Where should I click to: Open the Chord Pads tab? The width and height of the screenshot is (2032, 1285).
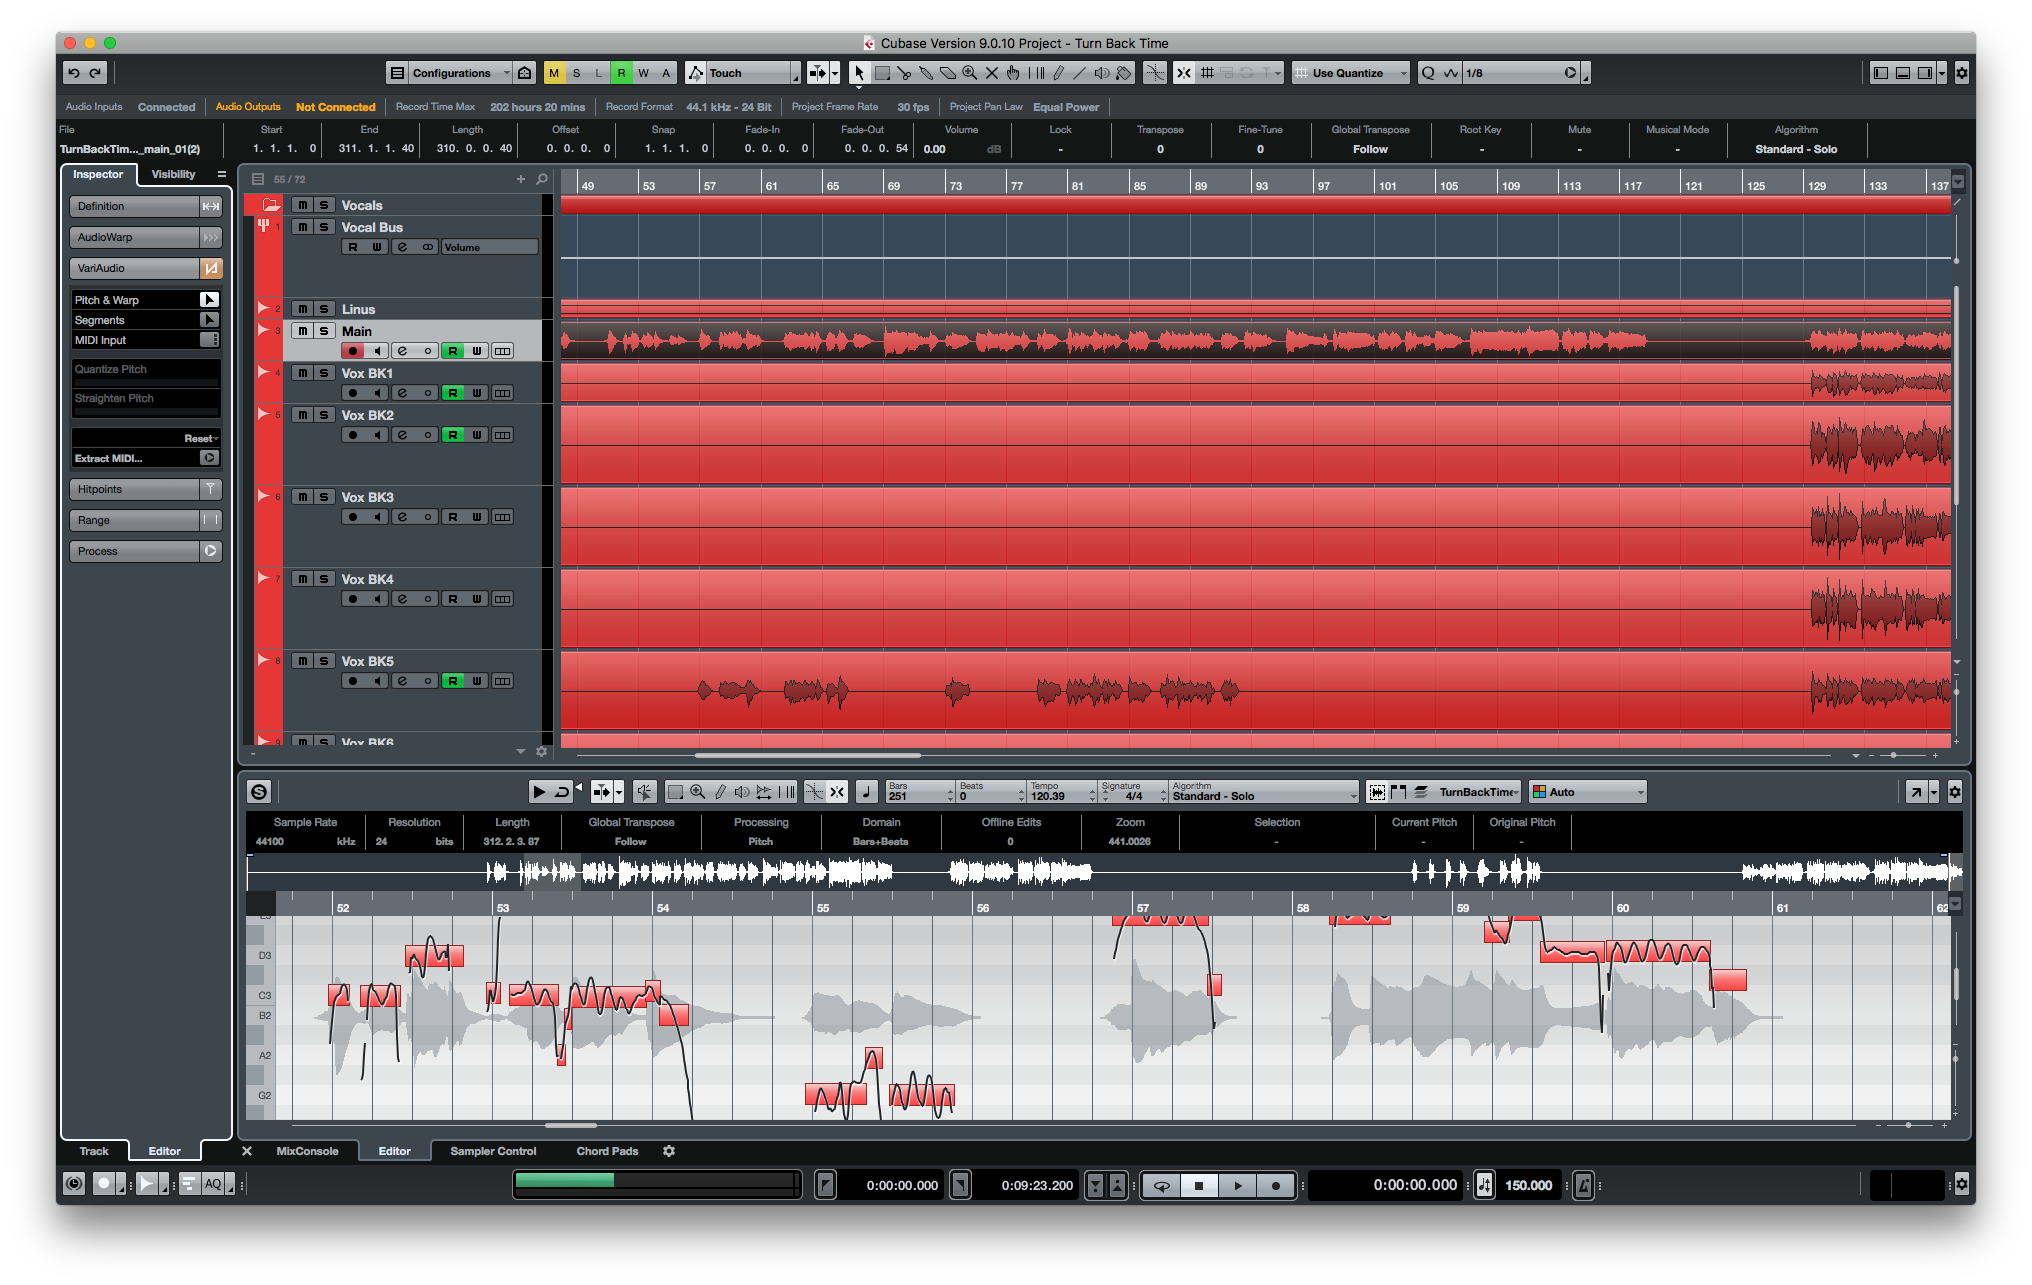point(607,1151)
